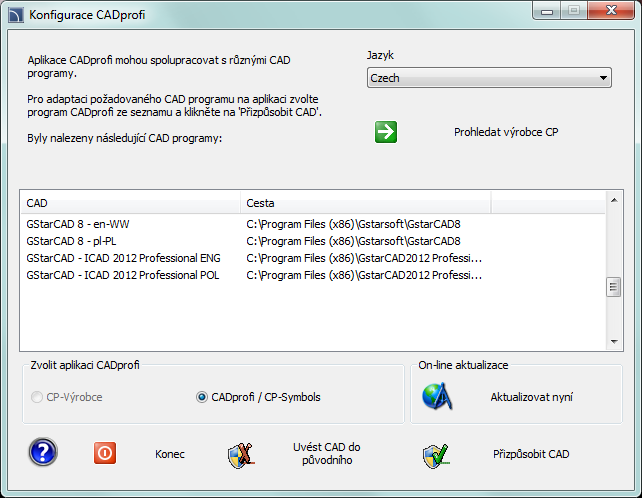Screen dimensions: 642x498
Task: Click the list scroll down arrow
Action: pyautogui.click(x=614, y=342)
